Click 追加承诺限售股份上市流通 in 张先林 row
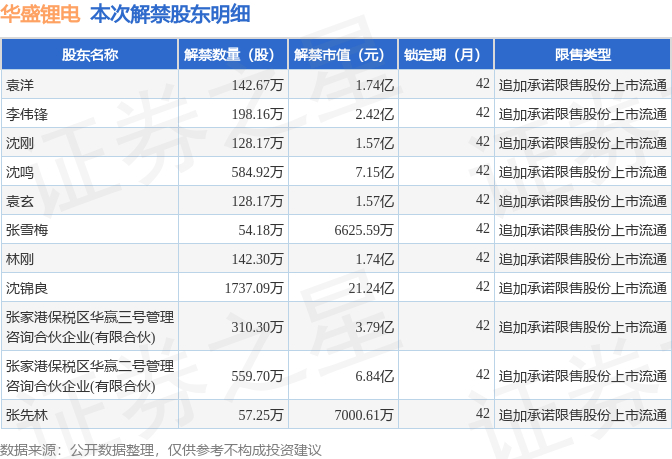672x459 pixels. tap(582, 414)
